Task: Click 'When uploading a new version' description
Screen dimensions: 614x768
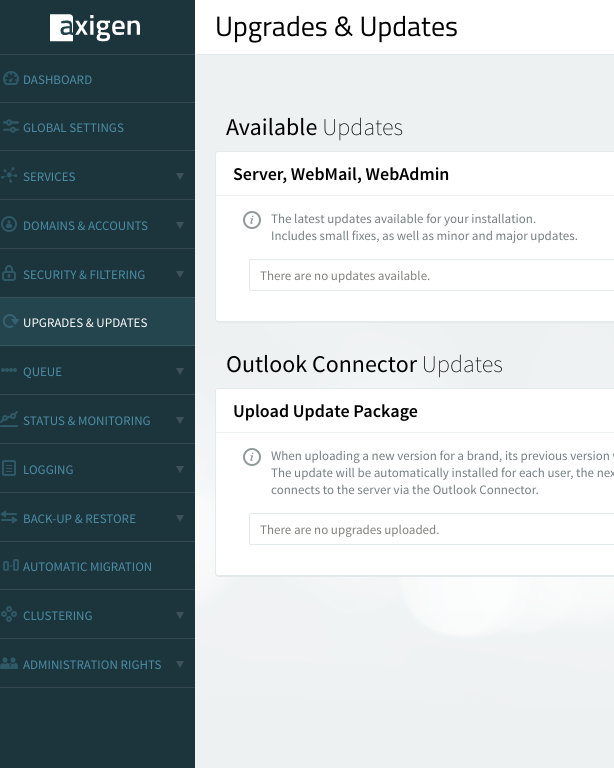Action: pos(442,456)
